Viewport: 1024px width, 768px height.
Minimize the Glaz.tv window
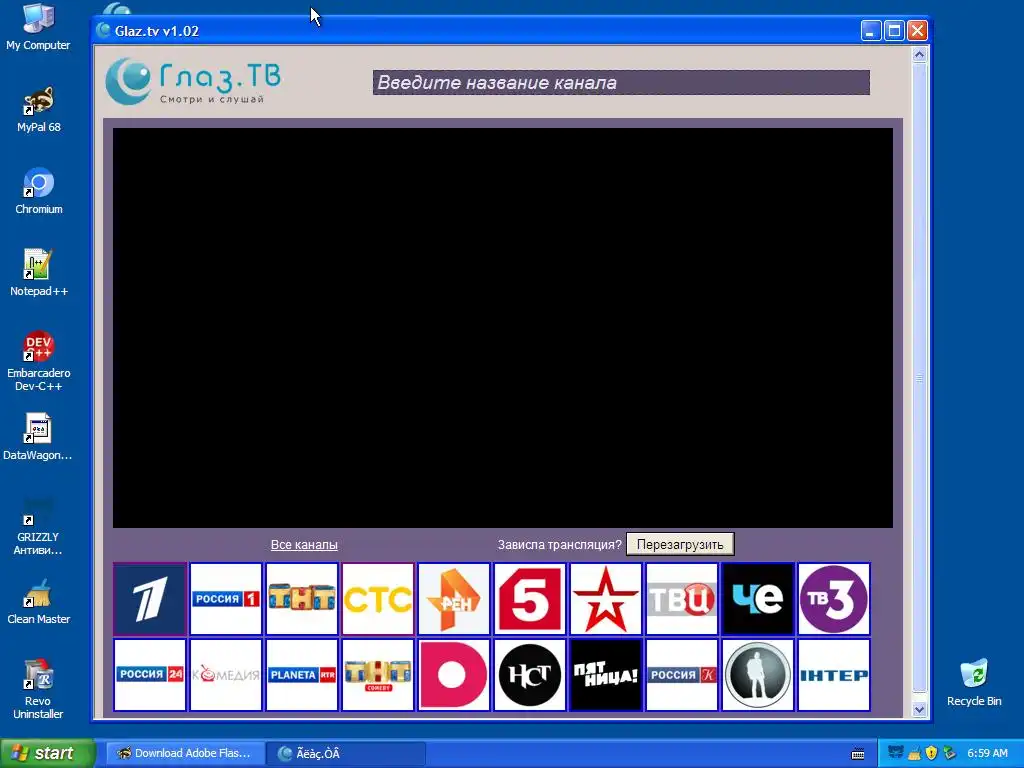[871, 31]
